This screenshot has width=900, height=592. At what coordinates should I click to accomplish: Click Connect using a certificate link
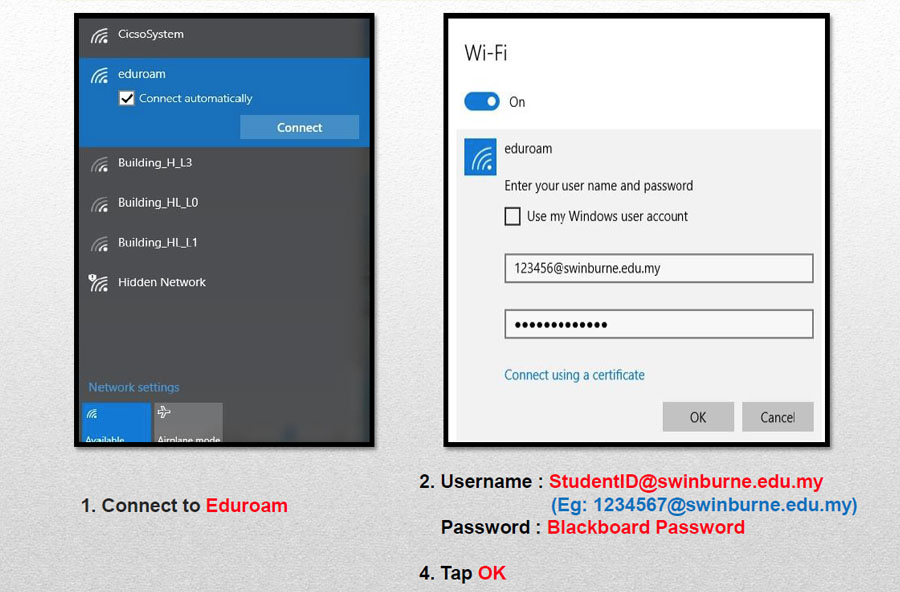[x=575, y=375]
